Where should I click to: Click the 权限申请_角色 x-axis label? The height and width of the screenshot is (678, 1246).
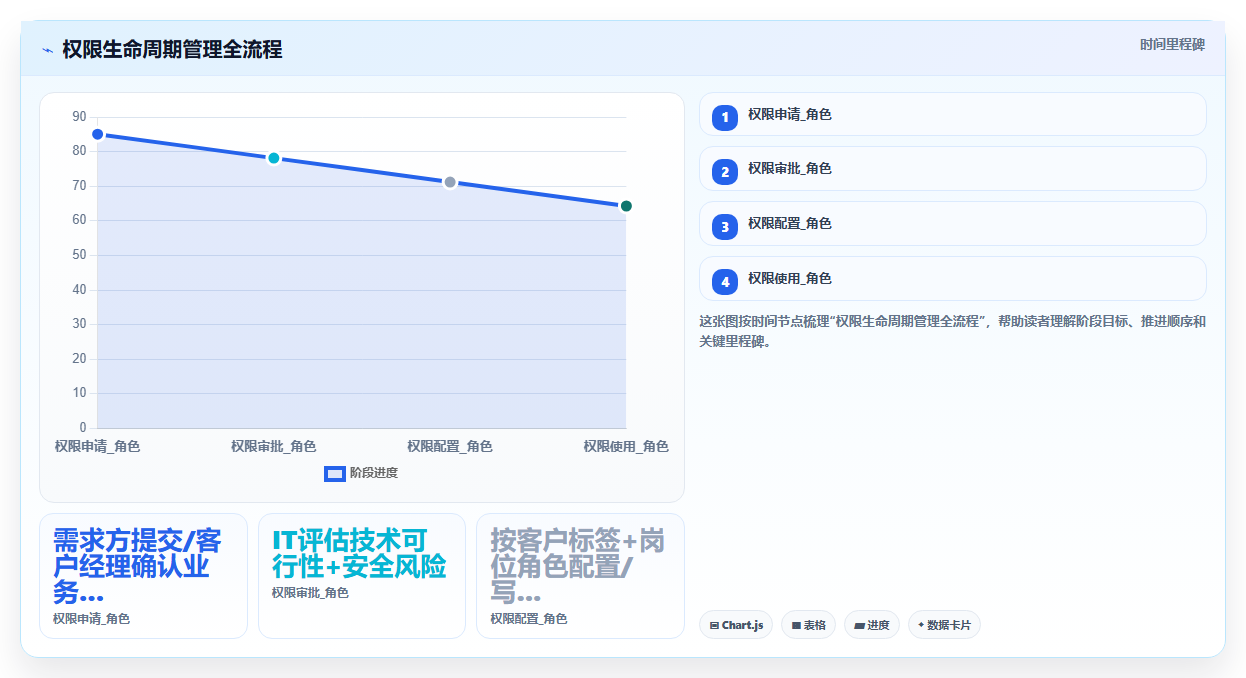[97, 447]
